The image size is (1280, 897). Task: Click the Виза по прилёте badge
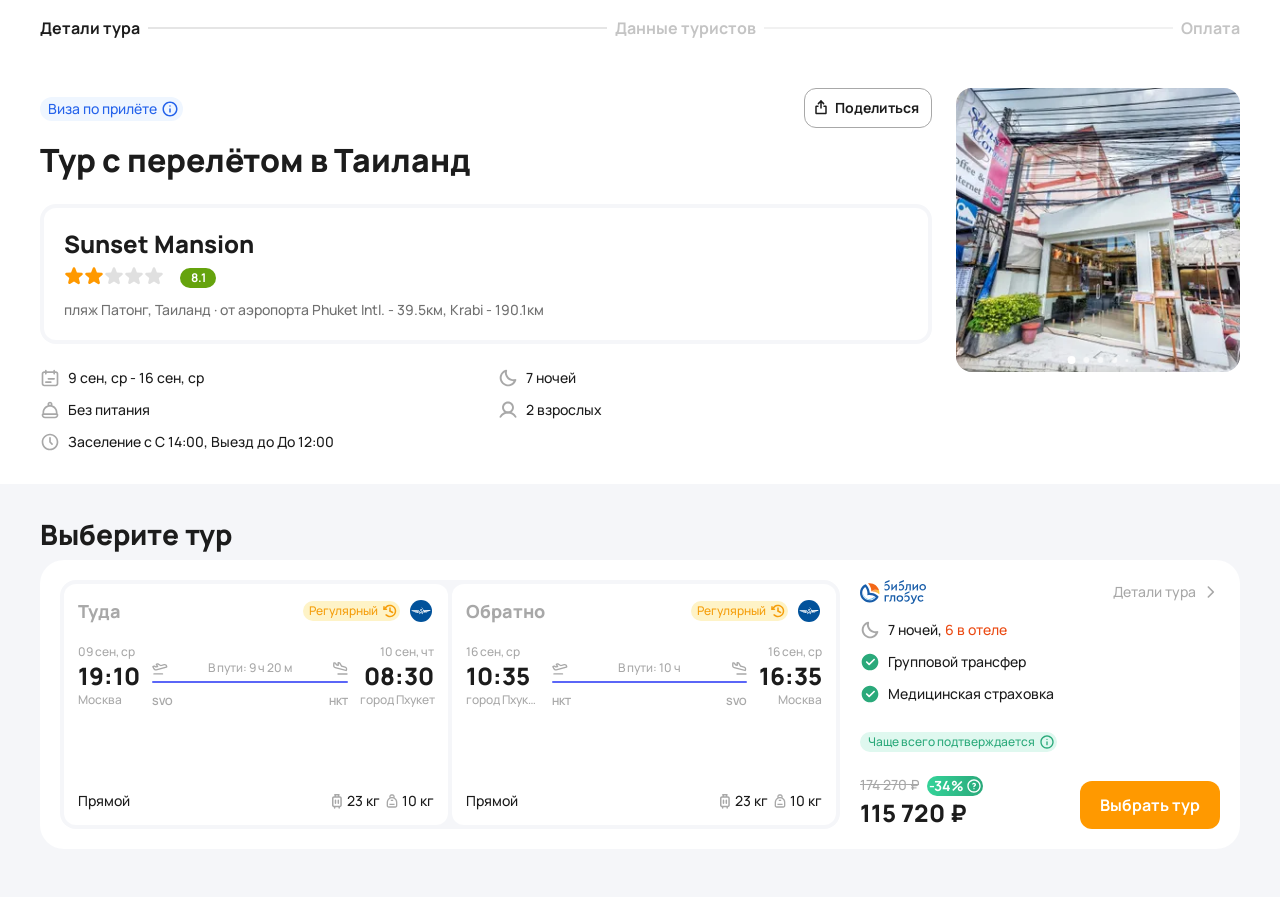coord(112,109)
